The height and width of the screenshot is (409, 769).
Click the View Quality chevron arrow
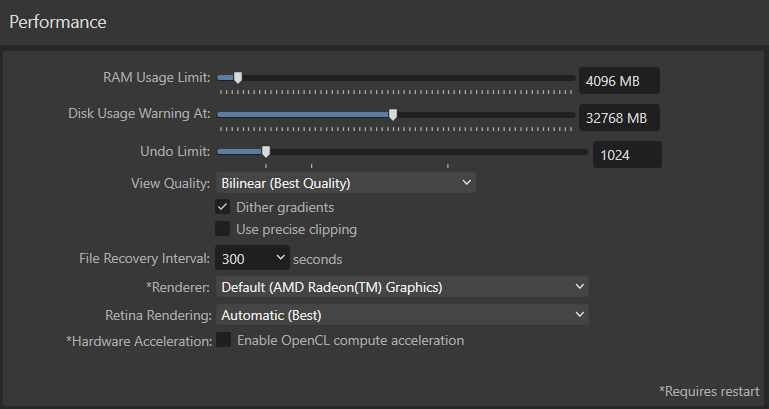pos(466,182)
